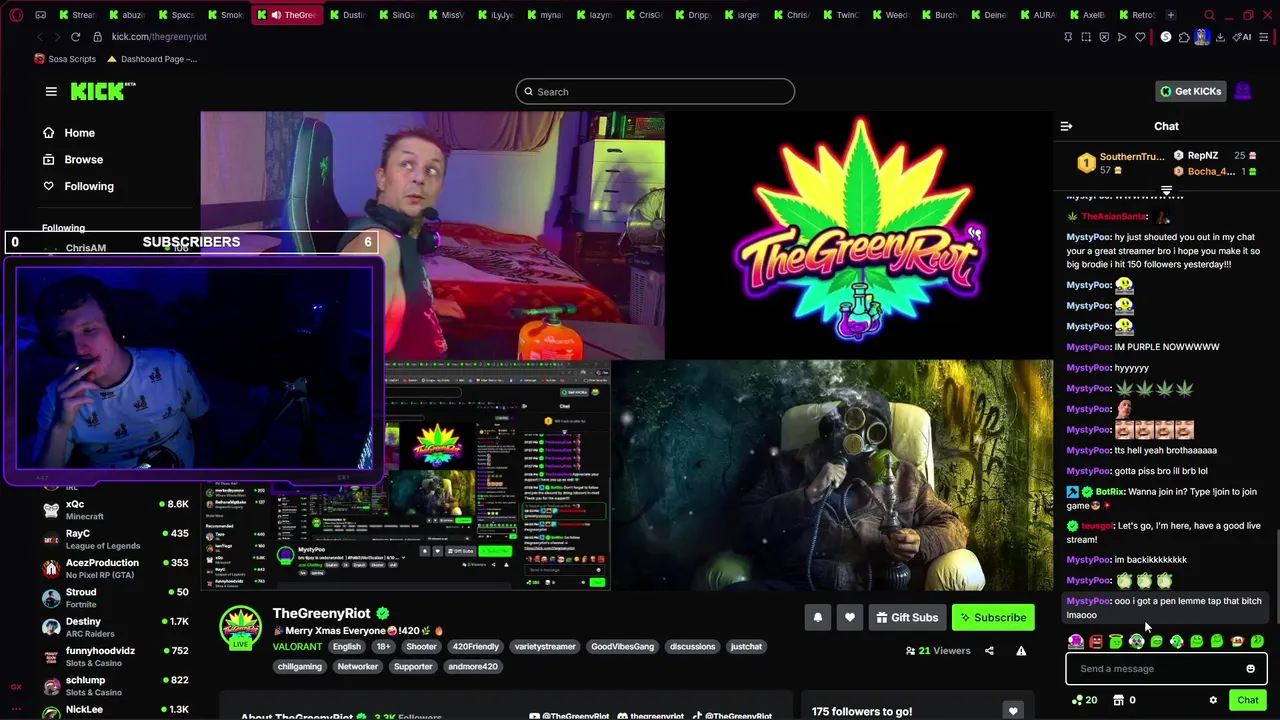Click the Search input field
The height and width of the screenshot is (720, 1280).
pos(655,92)
